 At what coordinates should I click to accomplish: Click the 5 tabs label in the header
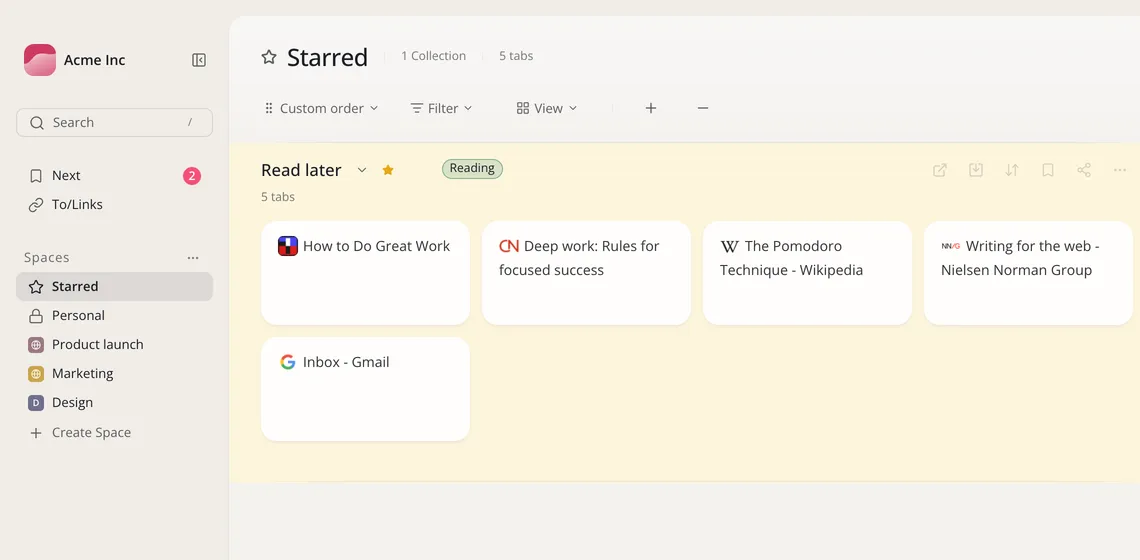click(x=515, y=56)
